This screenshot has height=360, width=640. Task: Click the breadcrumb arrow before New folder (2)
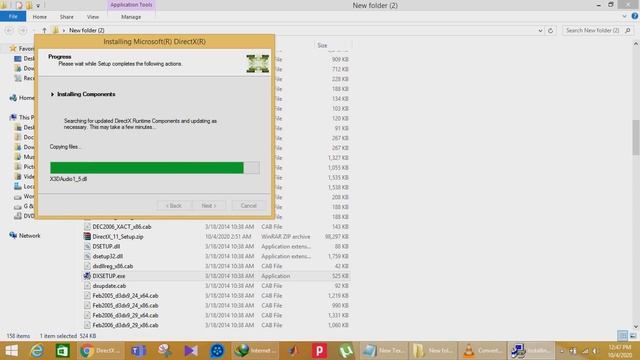click(x=64, y=30)
